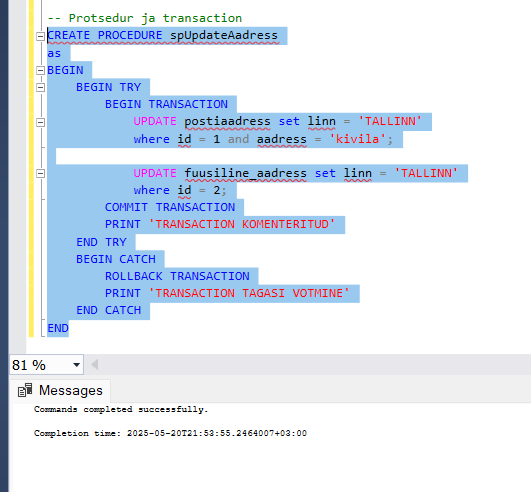Collapse the UPDATE postiaadress statement

pos(40,122)
